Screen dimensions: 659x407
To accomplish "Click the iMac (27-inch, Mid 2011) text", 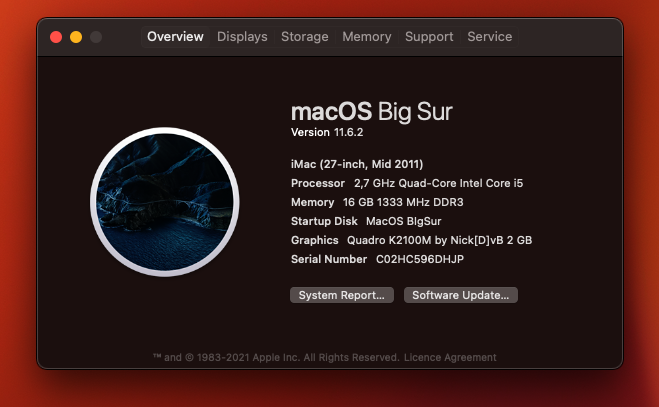I will 357,164.
